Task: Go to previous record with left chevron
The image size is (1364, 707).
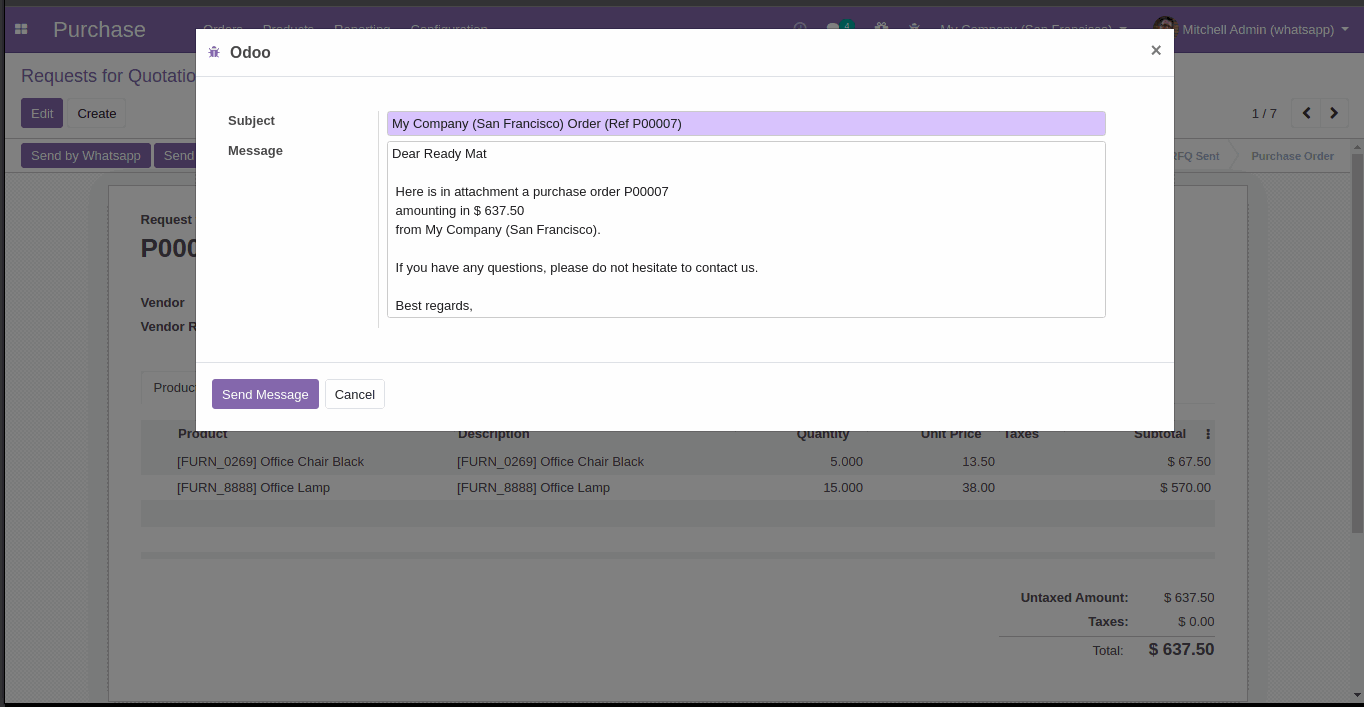Action: click(1306, 114)
